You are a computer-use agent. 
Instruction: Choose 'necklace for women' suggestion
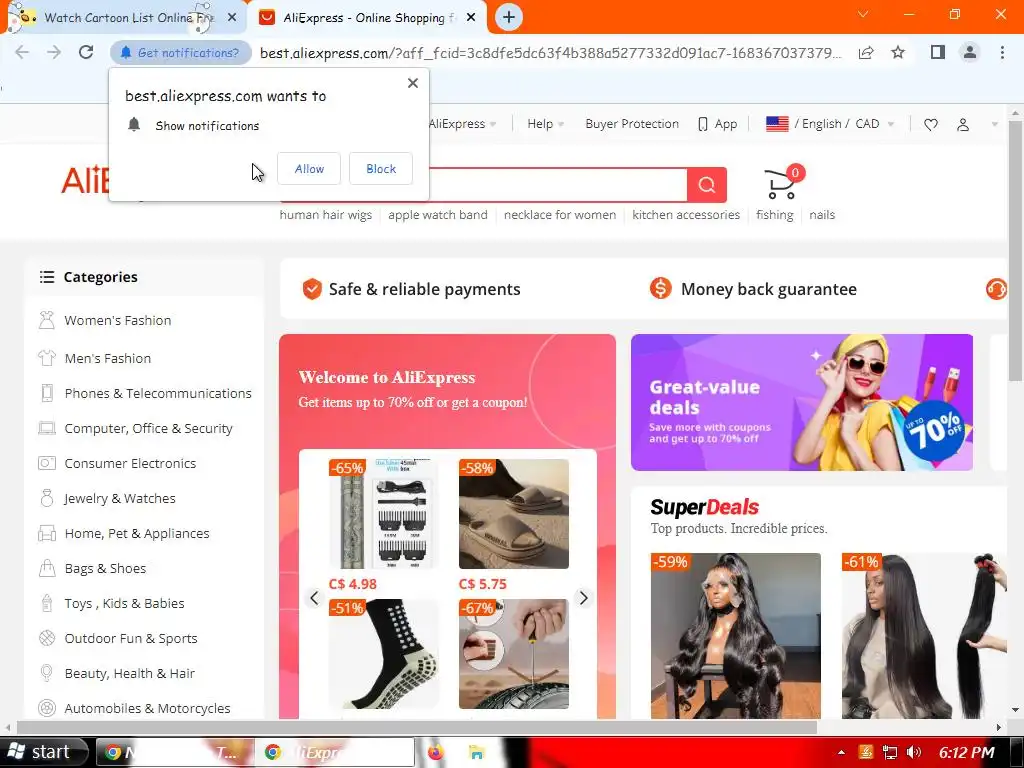click(x=560, y=215)
